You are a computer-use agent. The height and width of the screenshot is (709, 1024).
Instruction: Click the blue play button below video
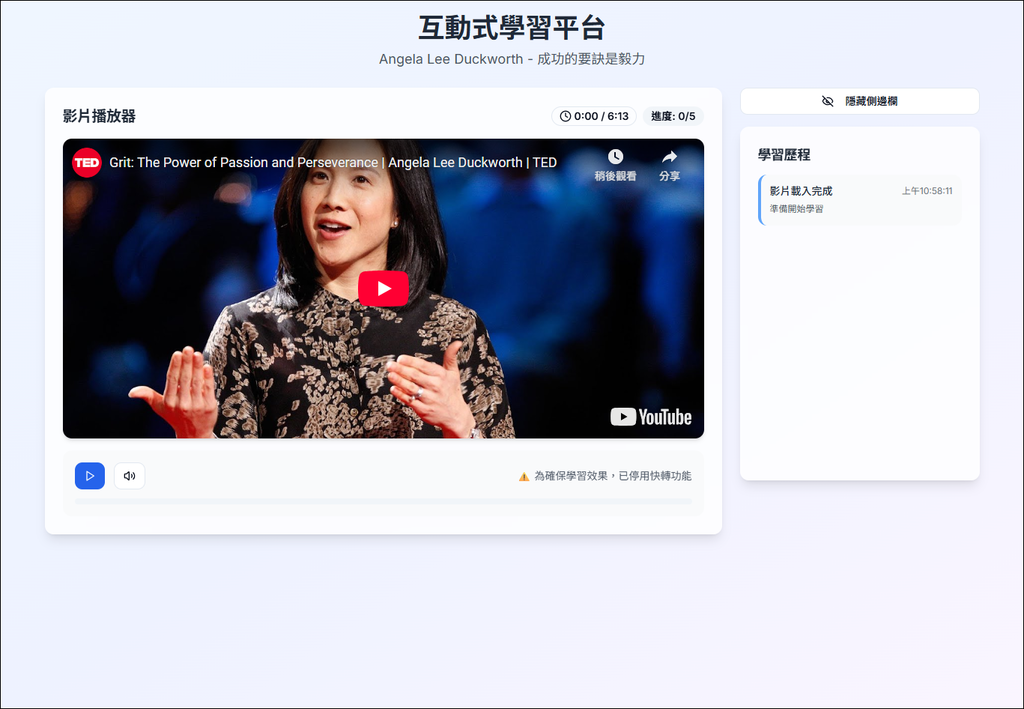89,476
